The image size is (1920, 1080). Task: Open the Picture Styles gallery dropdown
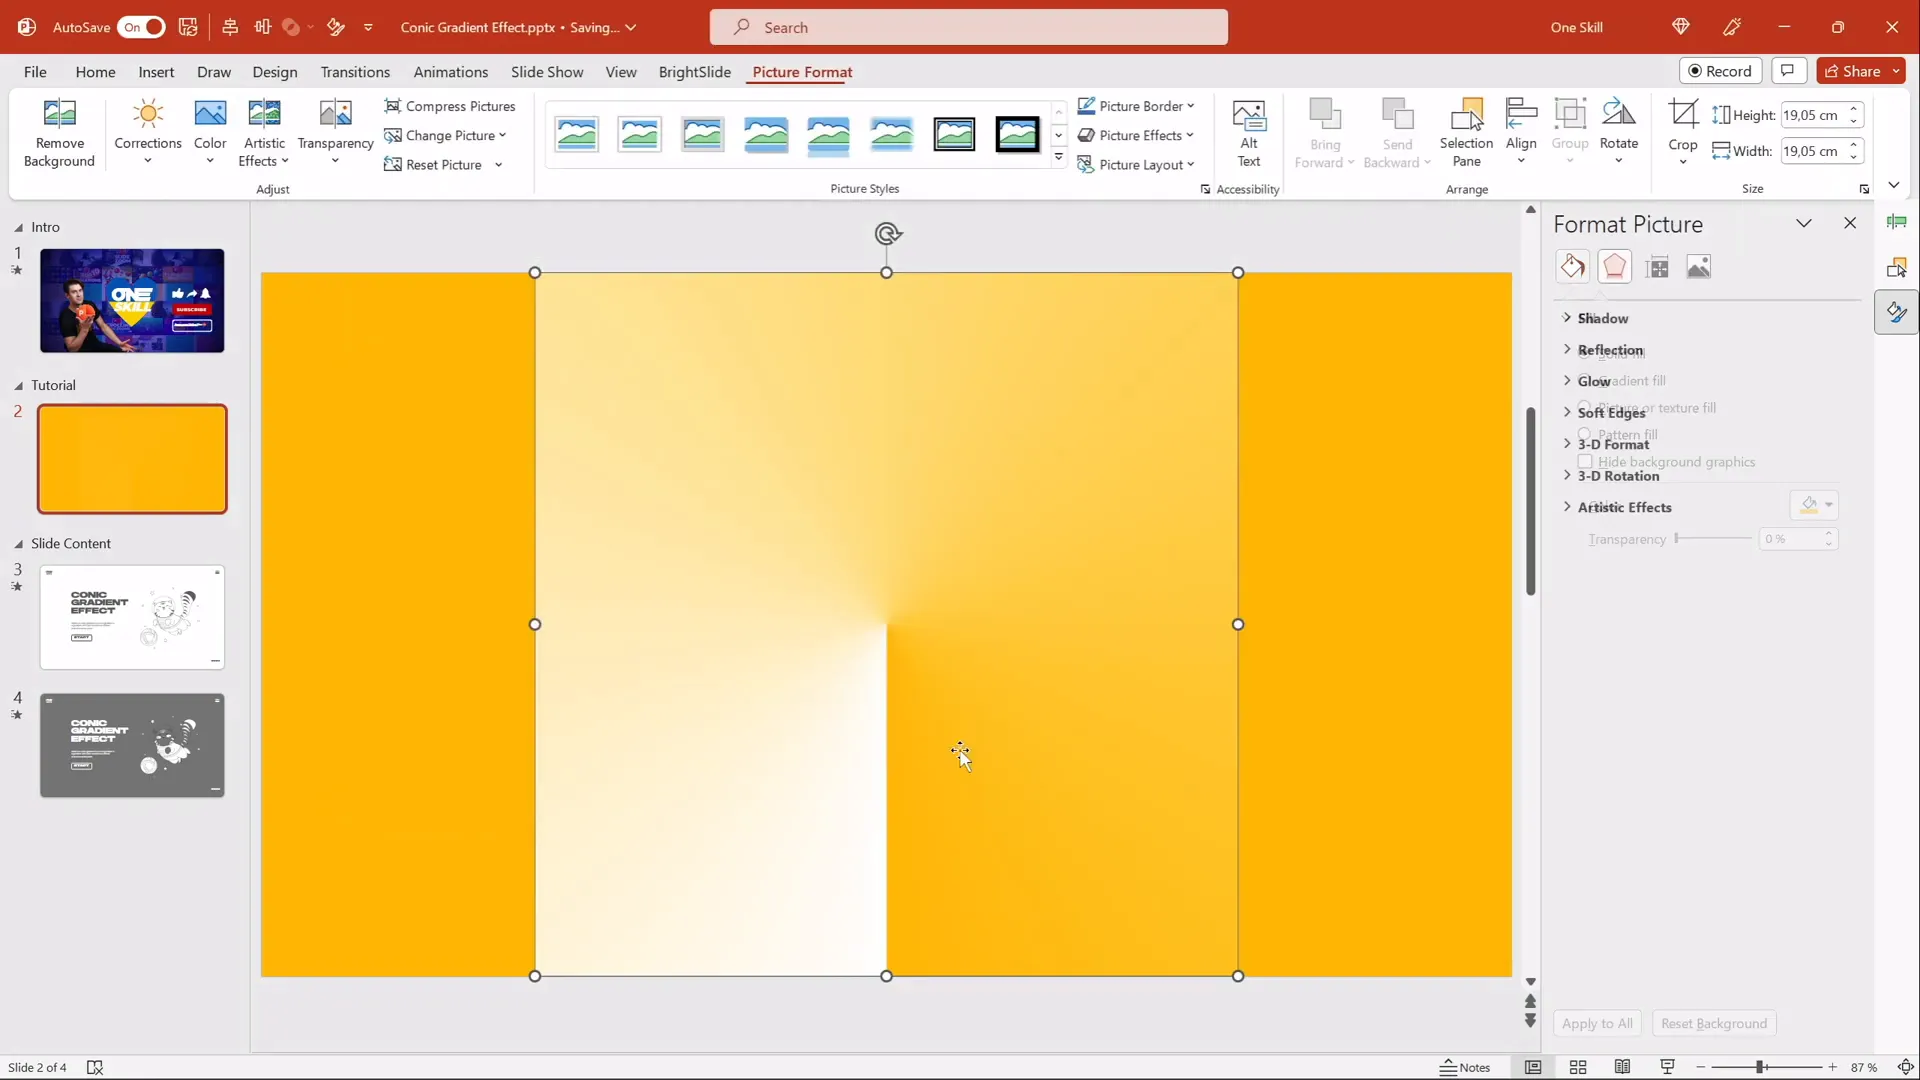pyautogui.click(x=1058, y=158)
